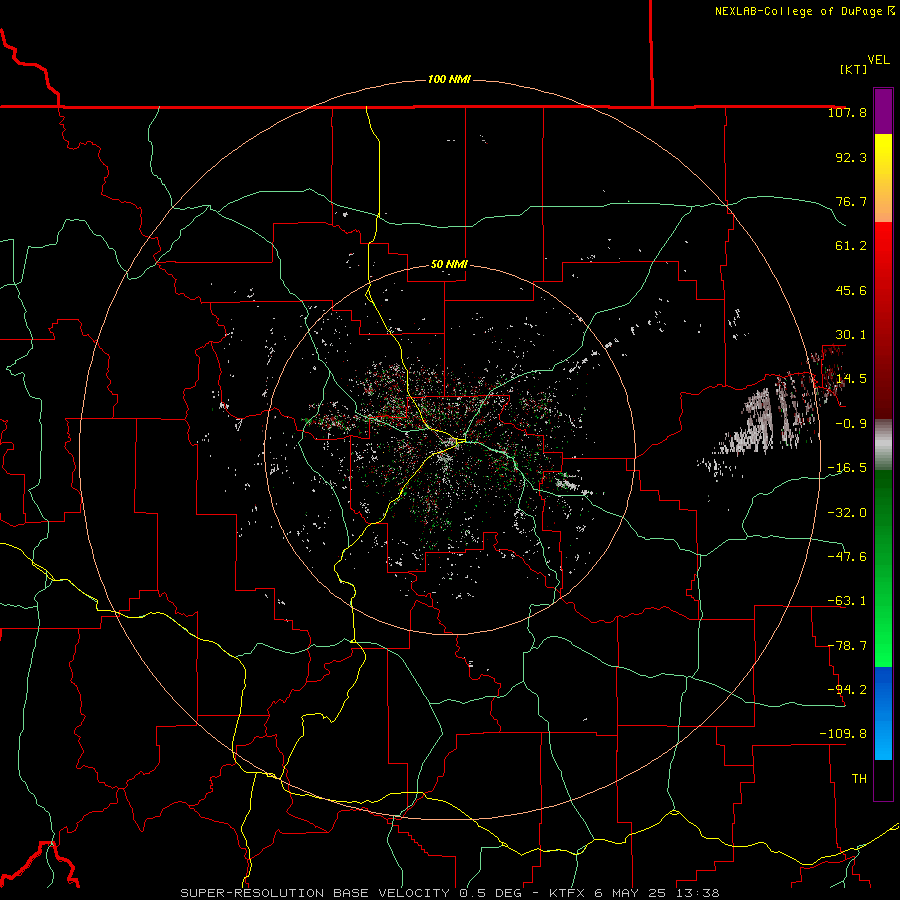Pick the blue segment of velocity scale
The height and width of the screenshot is (900, 900).
[883, 713]
